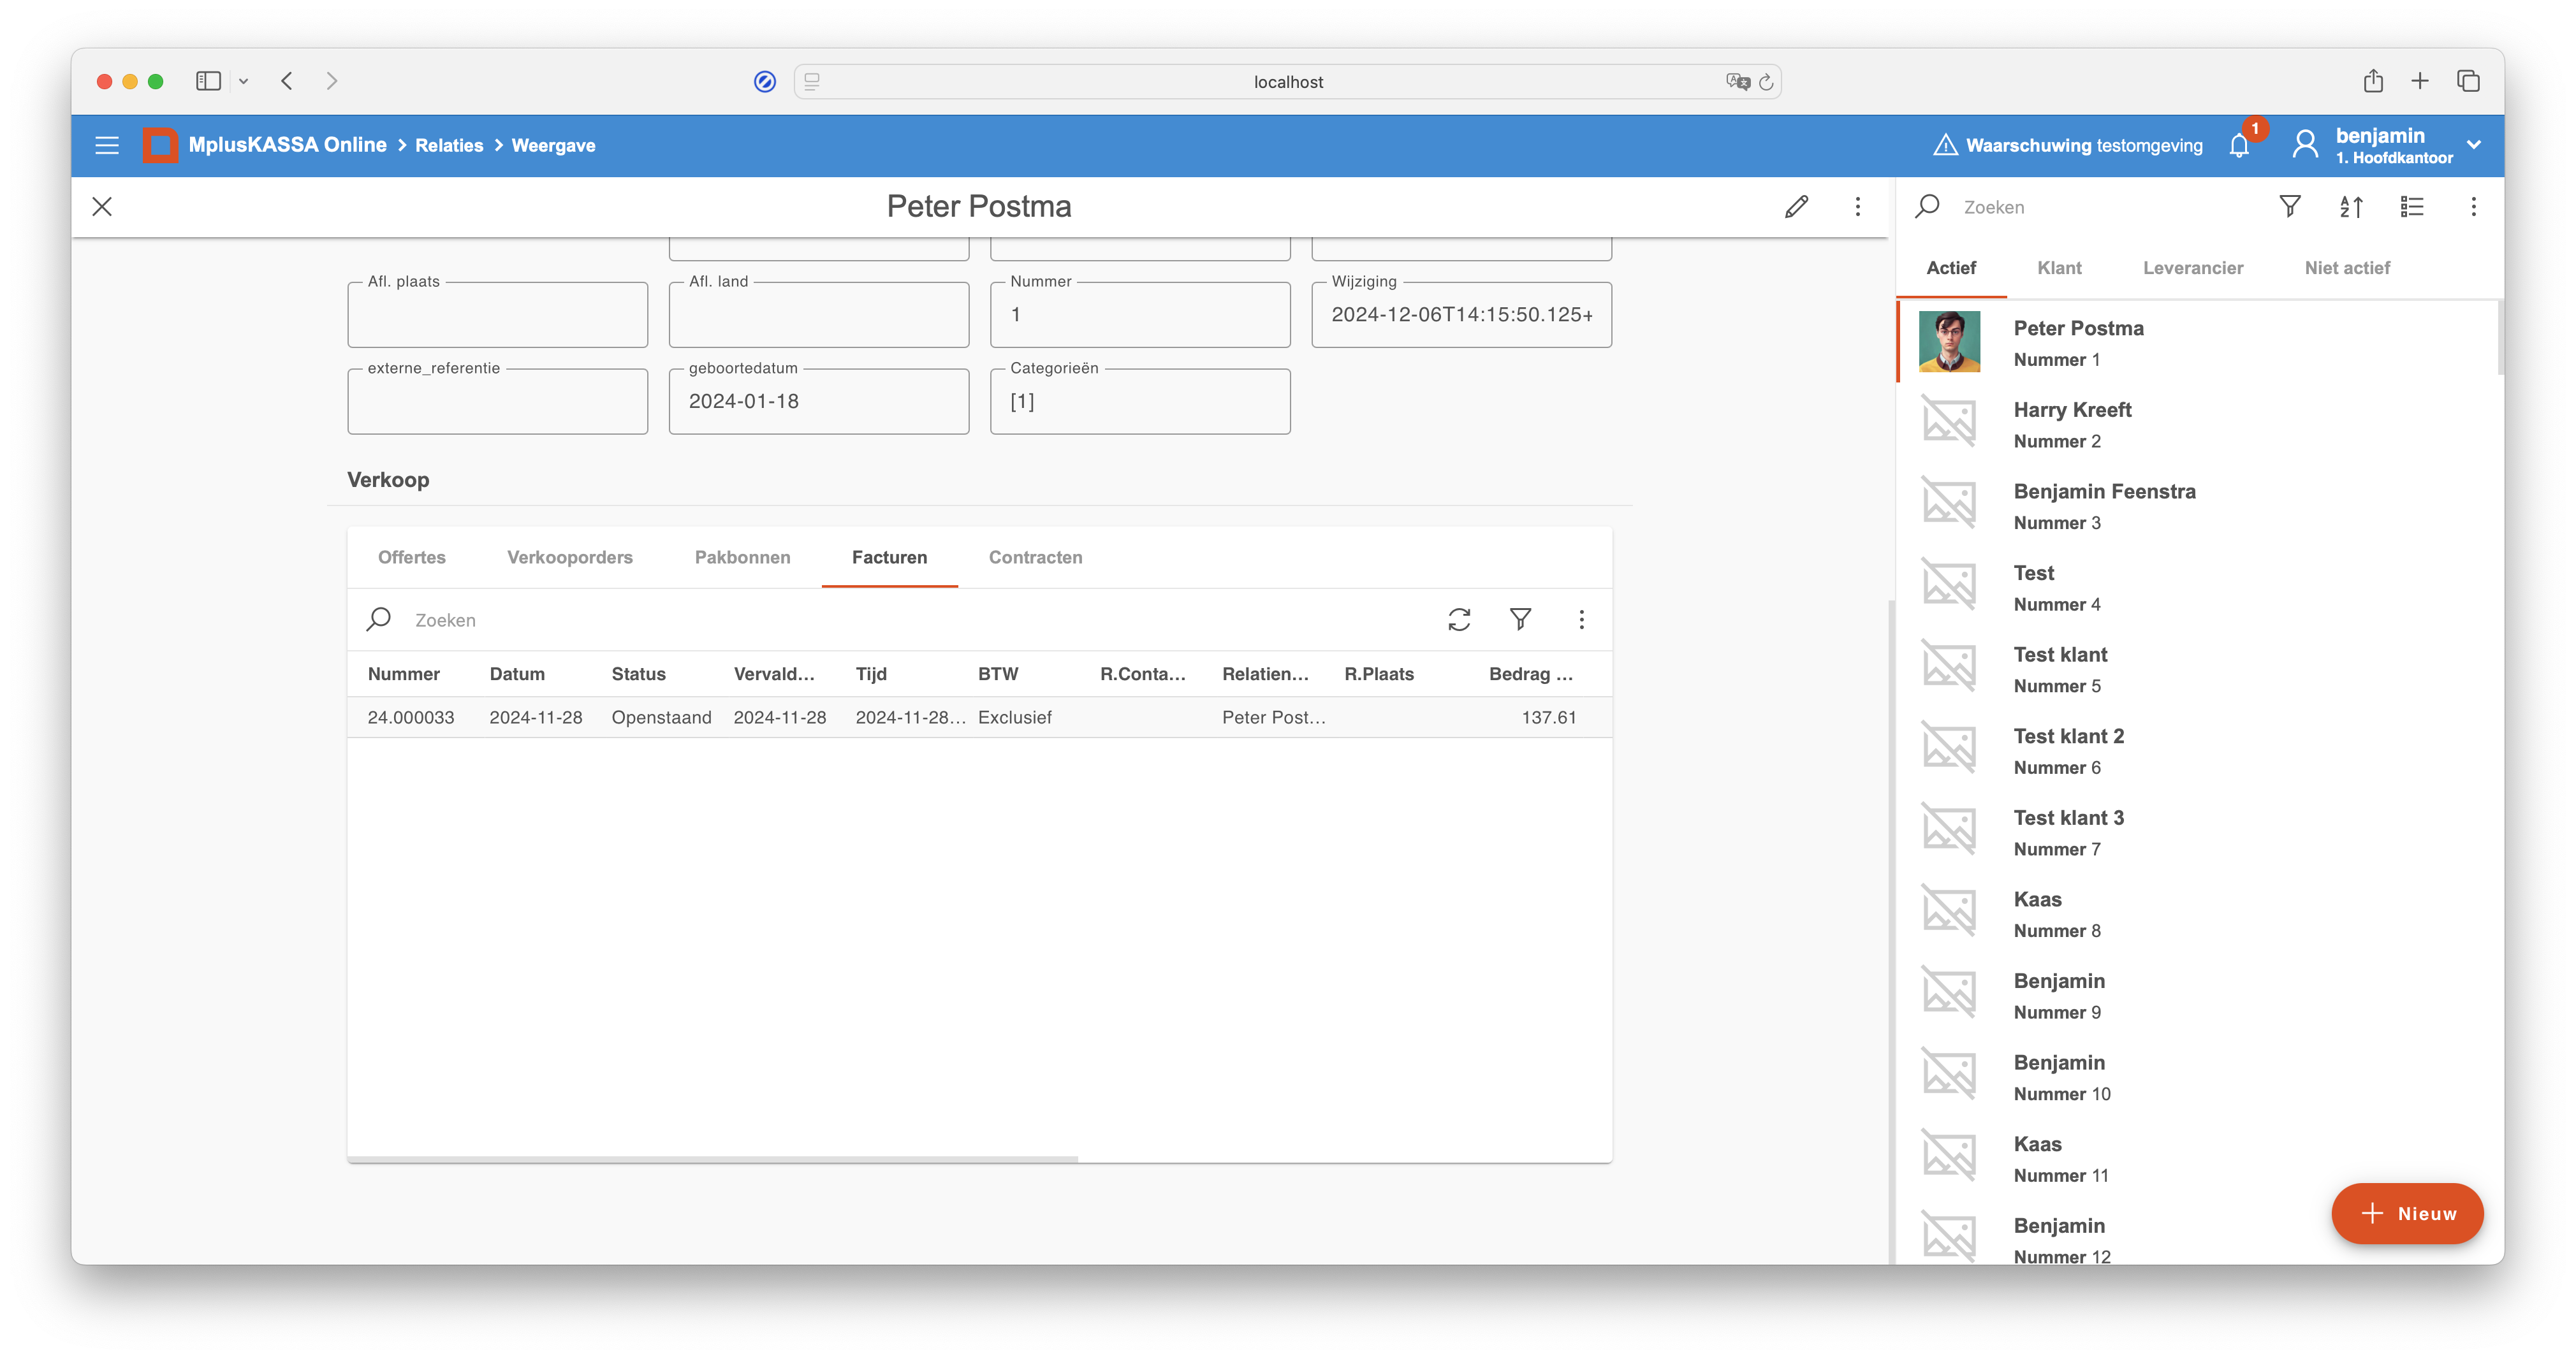Reload the localhost page

click(1766, 82)
